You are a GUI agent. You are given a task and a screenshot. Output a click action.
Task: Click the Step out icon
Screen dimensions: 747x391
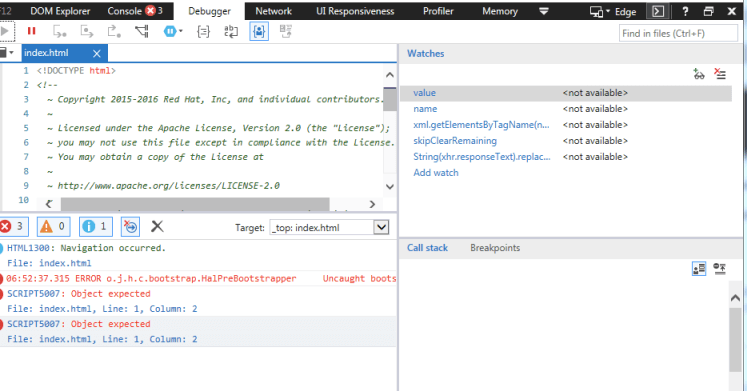pyautogui.click(x=114, y=32)
